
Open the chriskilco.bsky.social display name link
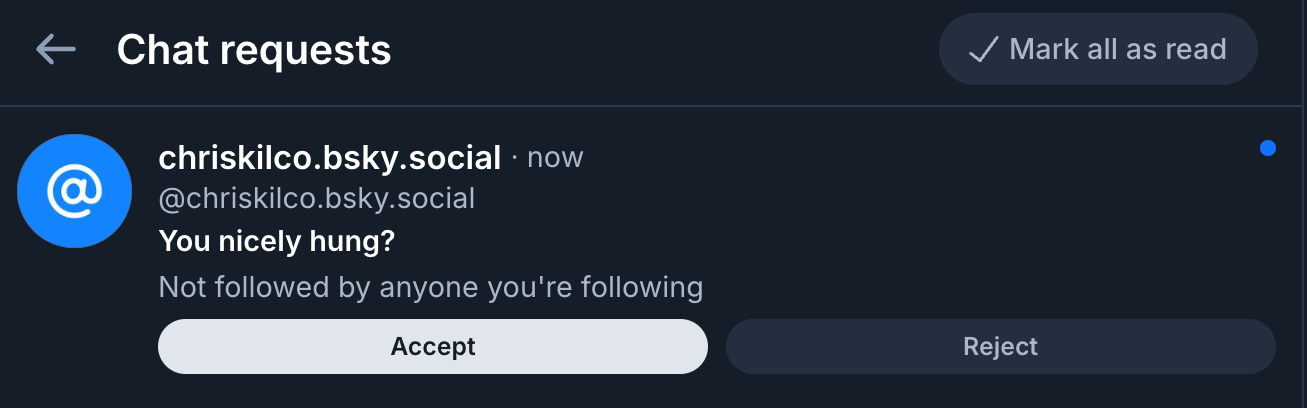(329, 158)
